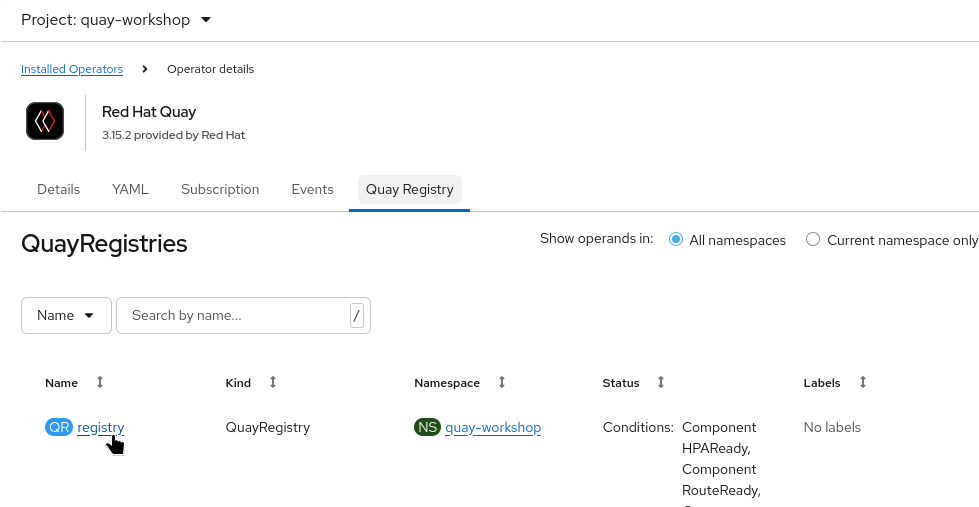This screenshot has height=507, width=979.
Task: Go to the Subscription tab
Action: [220, 189]
